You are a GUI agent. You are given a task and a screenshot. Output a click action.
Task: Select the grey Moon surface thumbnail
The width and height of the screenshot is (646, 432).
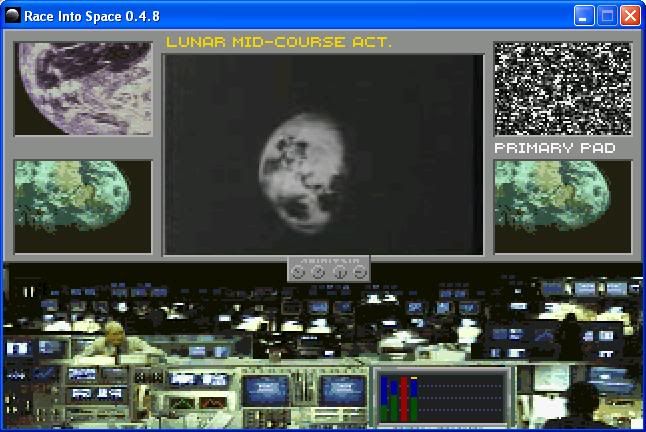click(x=83, y=89)
